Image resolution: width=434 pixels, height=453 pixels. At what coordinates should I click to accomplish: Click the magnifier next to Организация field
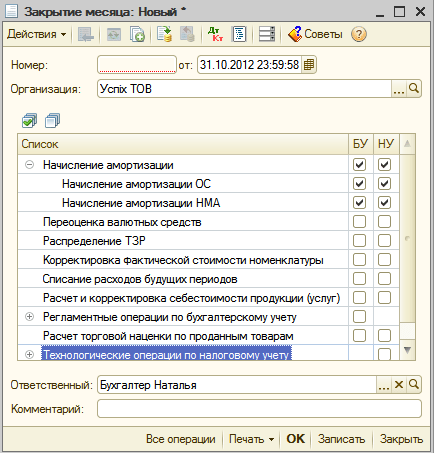(x=414, y=89)
